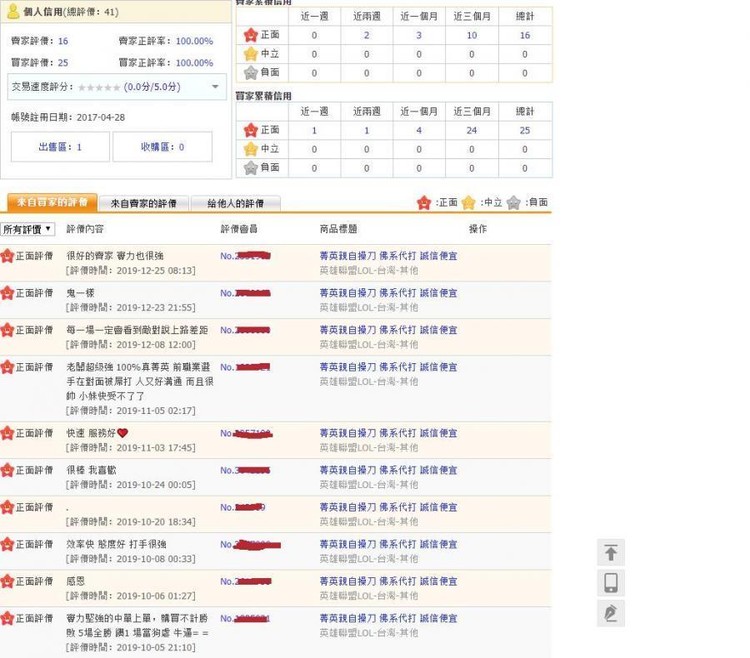Click the scroll-to-top arrow icon
This screenshot has width=750, height=658.
point(611,552)
